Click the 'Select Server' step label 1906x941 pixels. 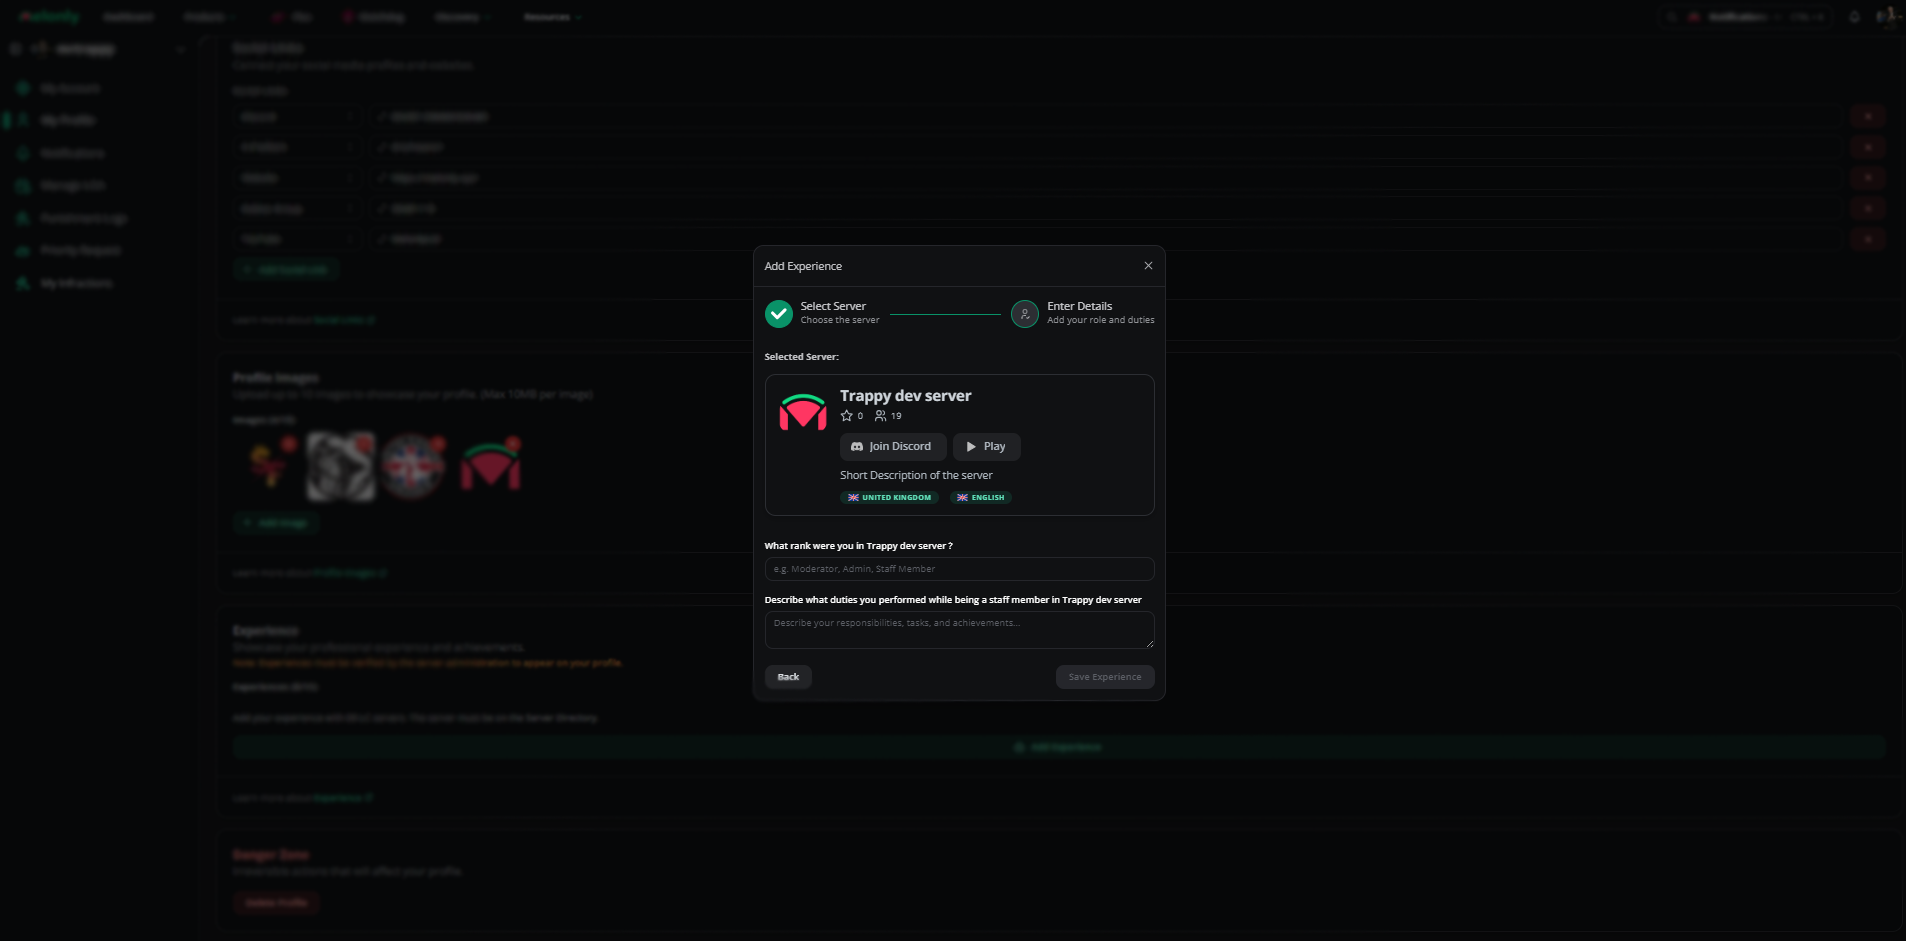click(833, 306)
